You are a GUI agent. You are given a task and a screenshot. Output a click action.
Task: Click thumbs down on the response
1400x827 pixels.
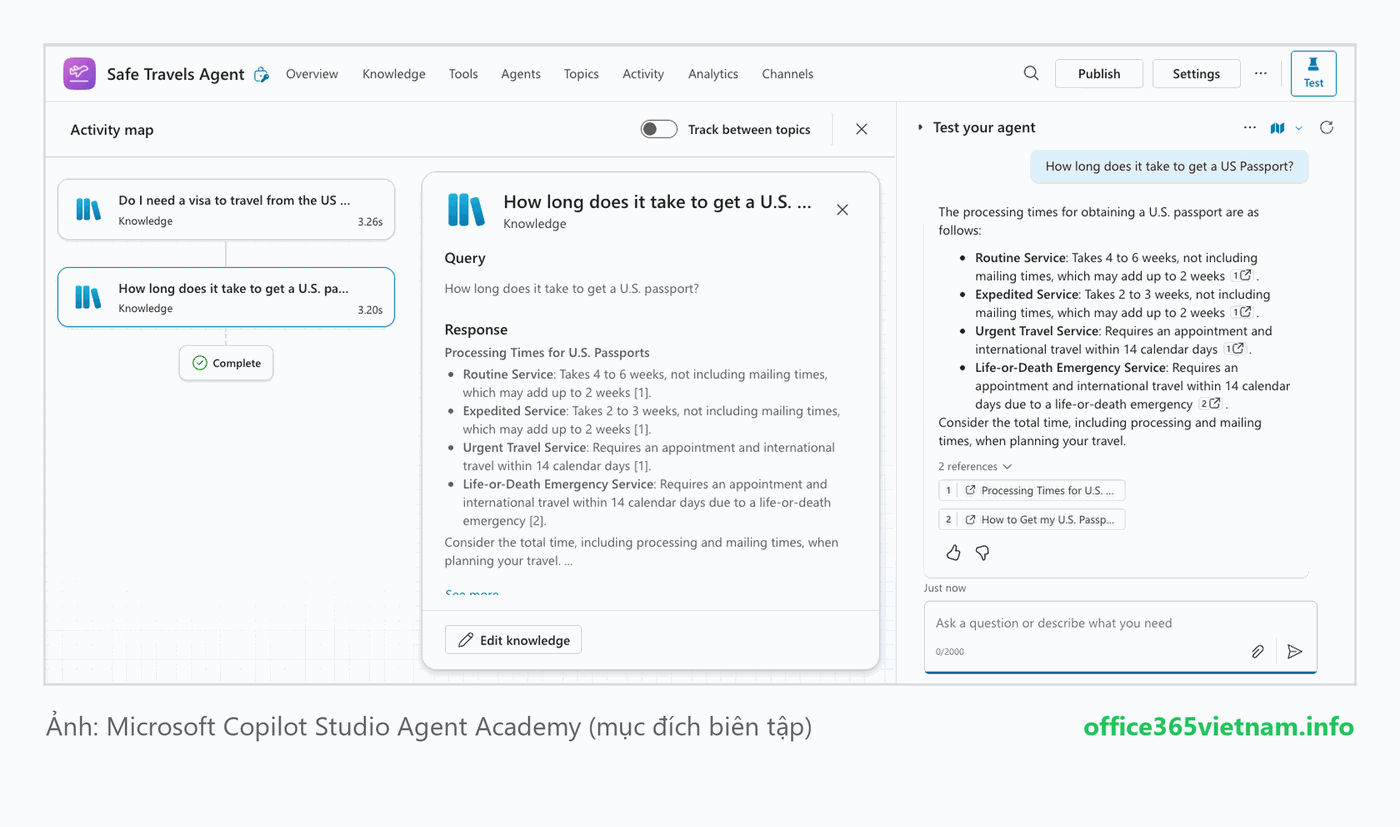982,553
